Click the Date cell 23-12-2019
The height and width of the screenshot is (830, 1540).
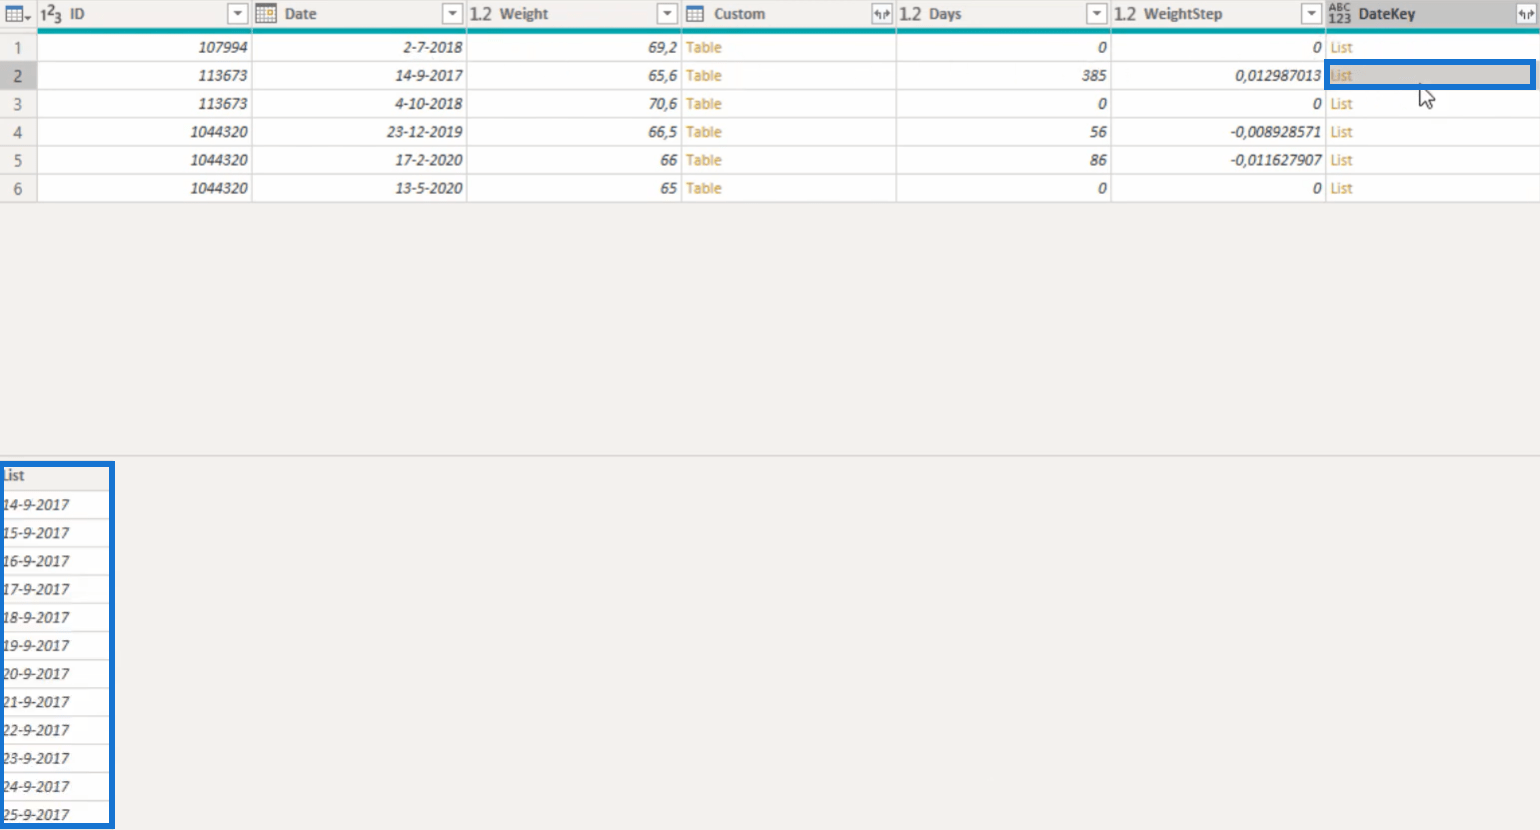pos(359,132)
